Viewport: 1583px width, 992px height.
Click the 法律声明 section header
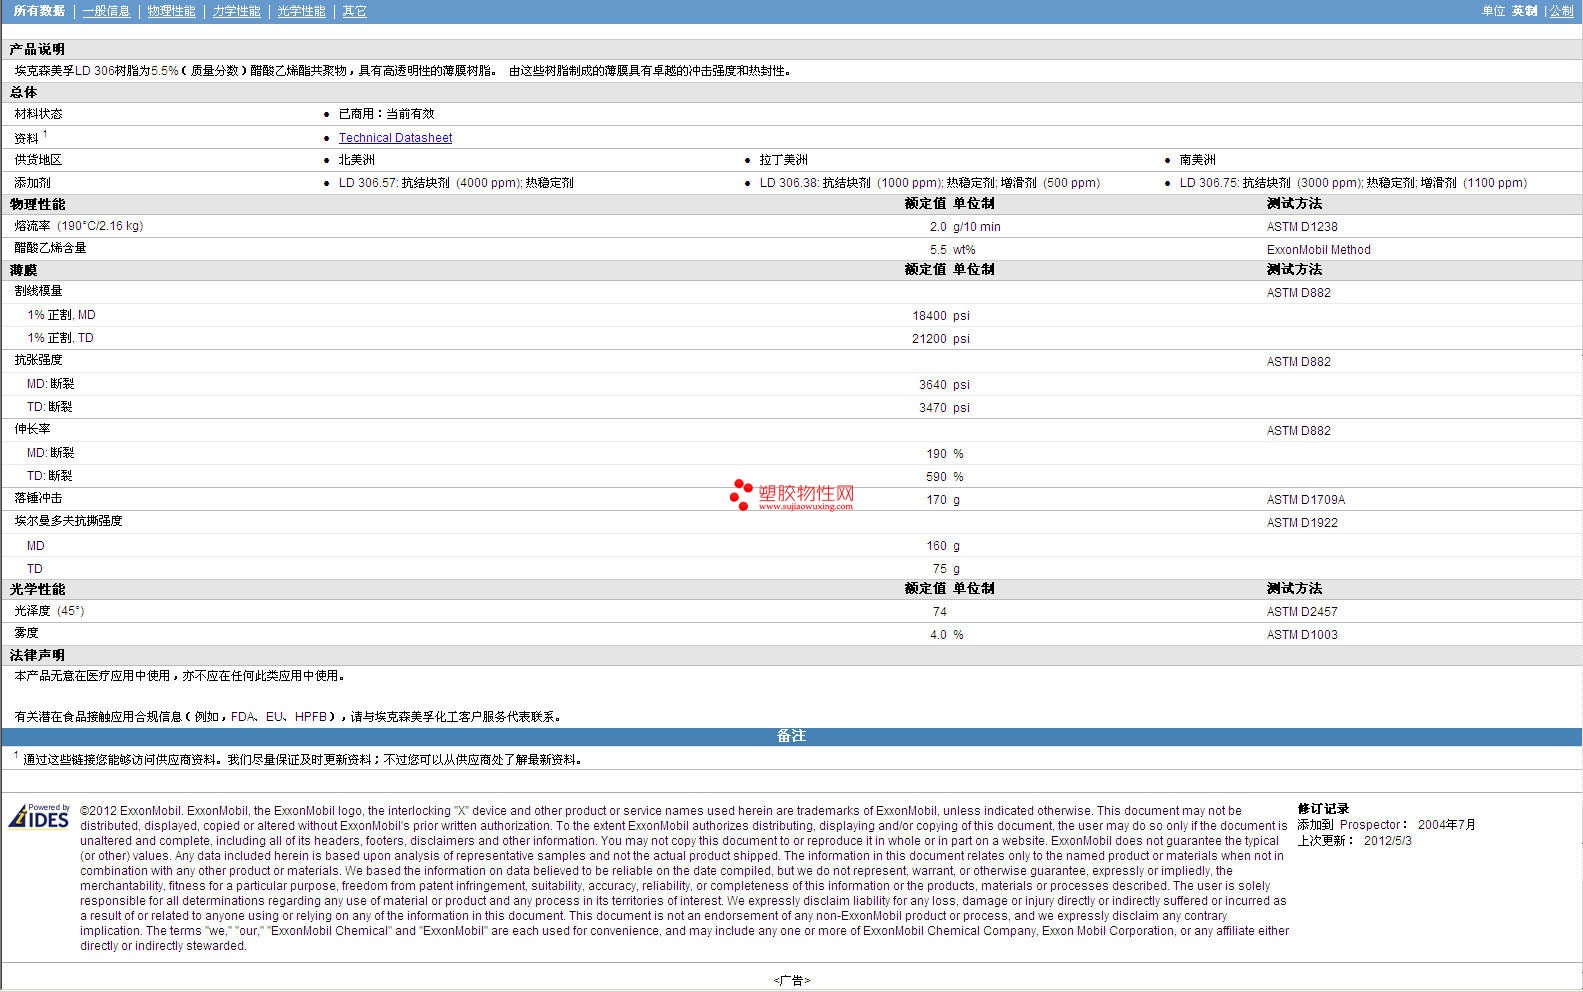37,655
